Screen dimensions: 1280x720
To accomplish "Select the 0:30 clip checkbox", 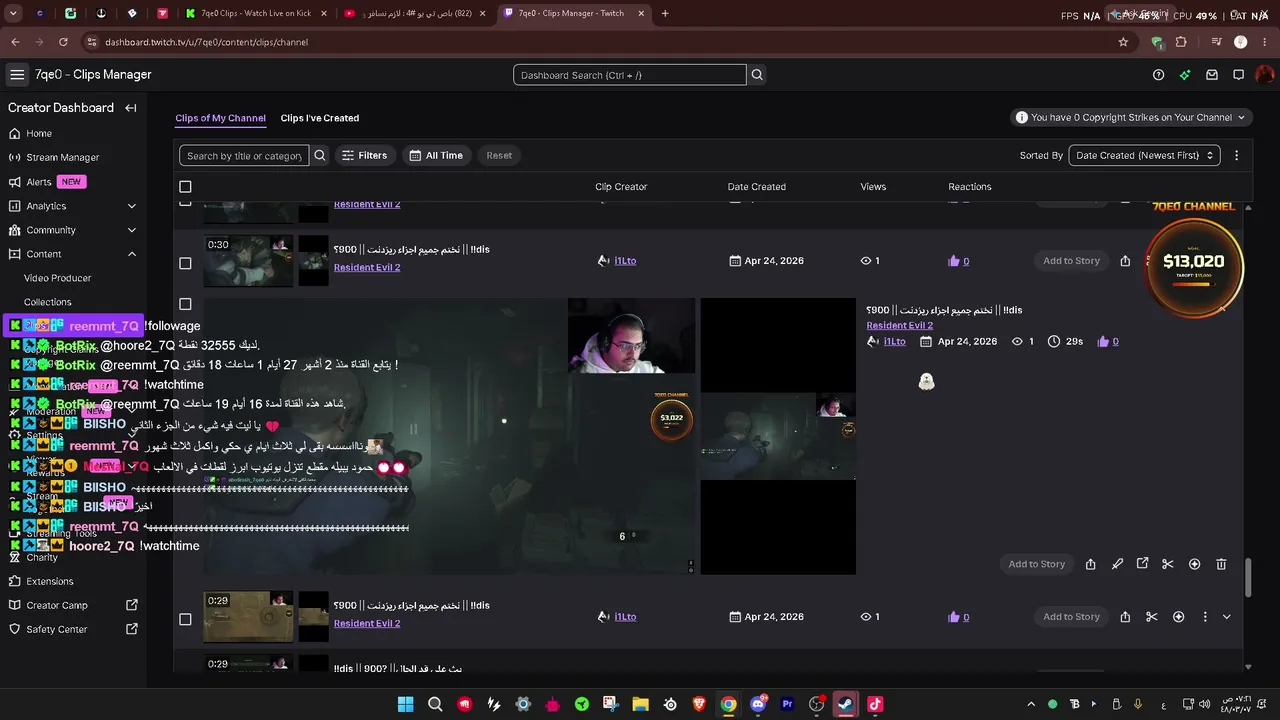I will 185,263.
